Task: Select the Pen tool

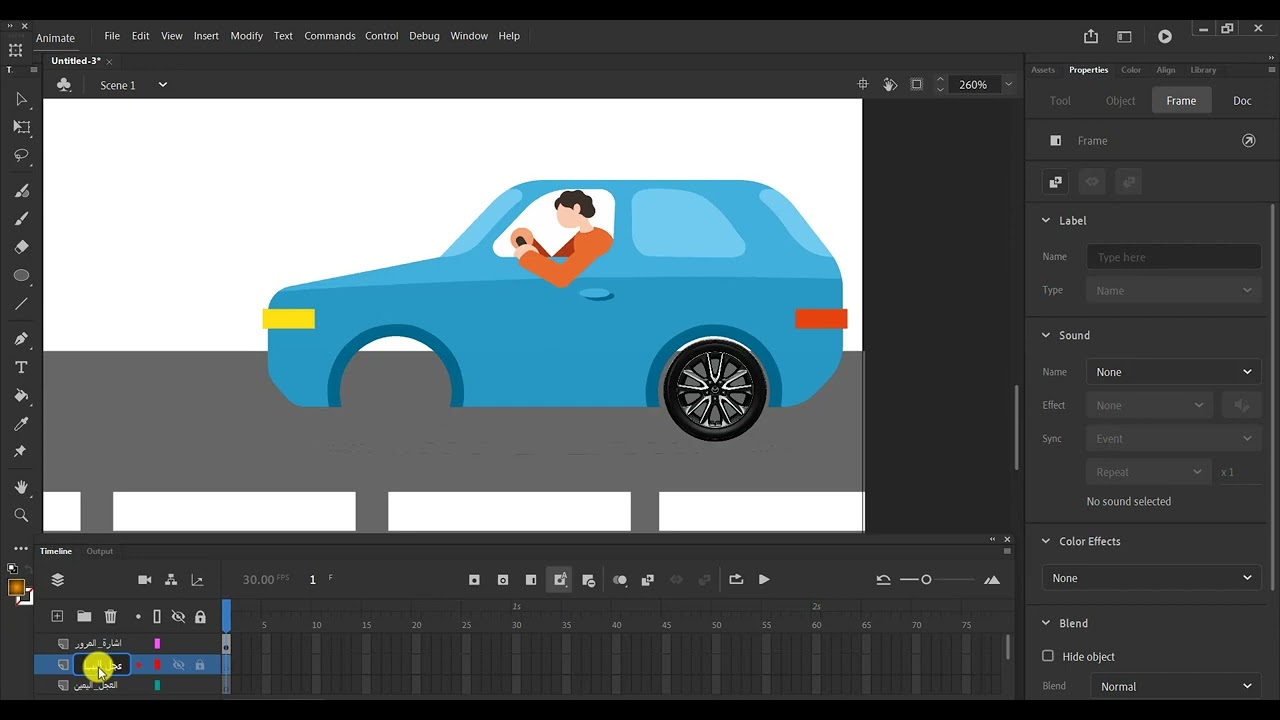Action: [x=21, y=338]
